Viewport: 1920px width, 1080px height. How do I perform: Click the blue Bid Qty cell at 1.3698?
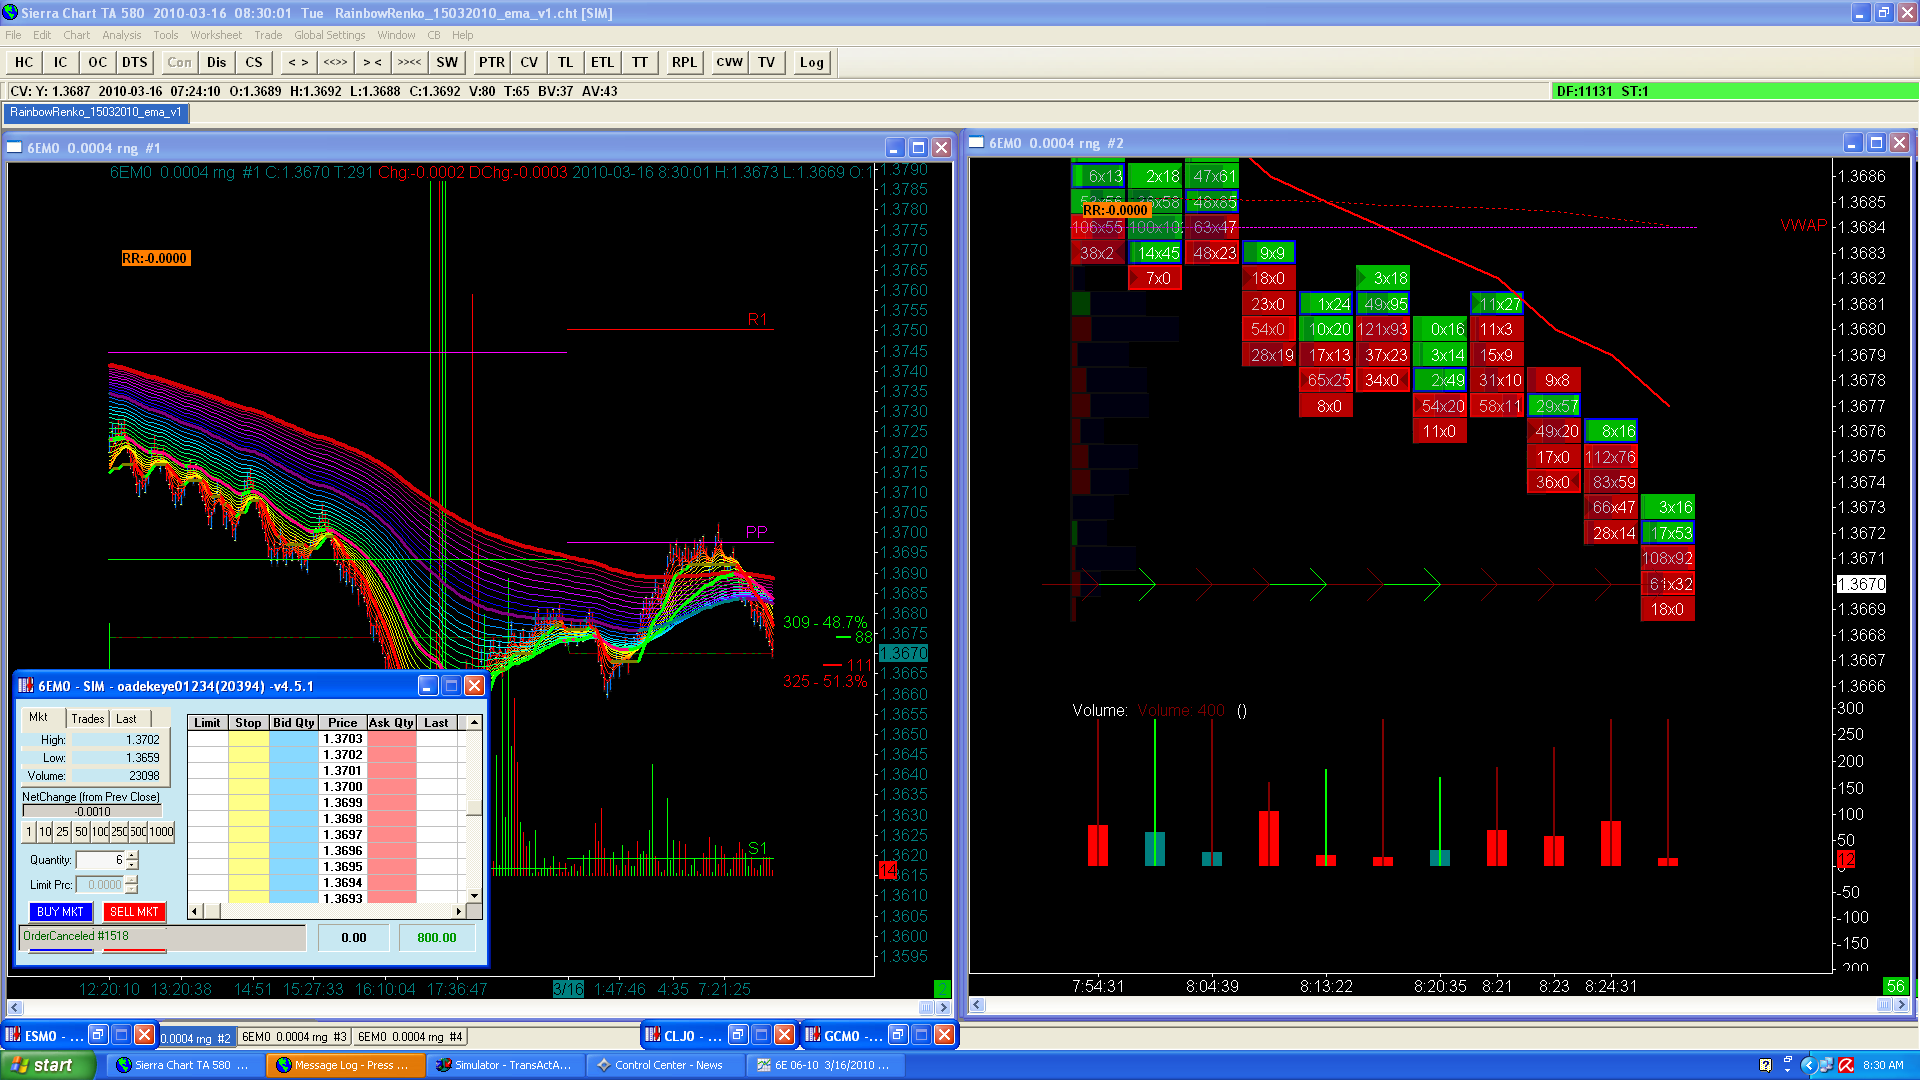point(294,819)
